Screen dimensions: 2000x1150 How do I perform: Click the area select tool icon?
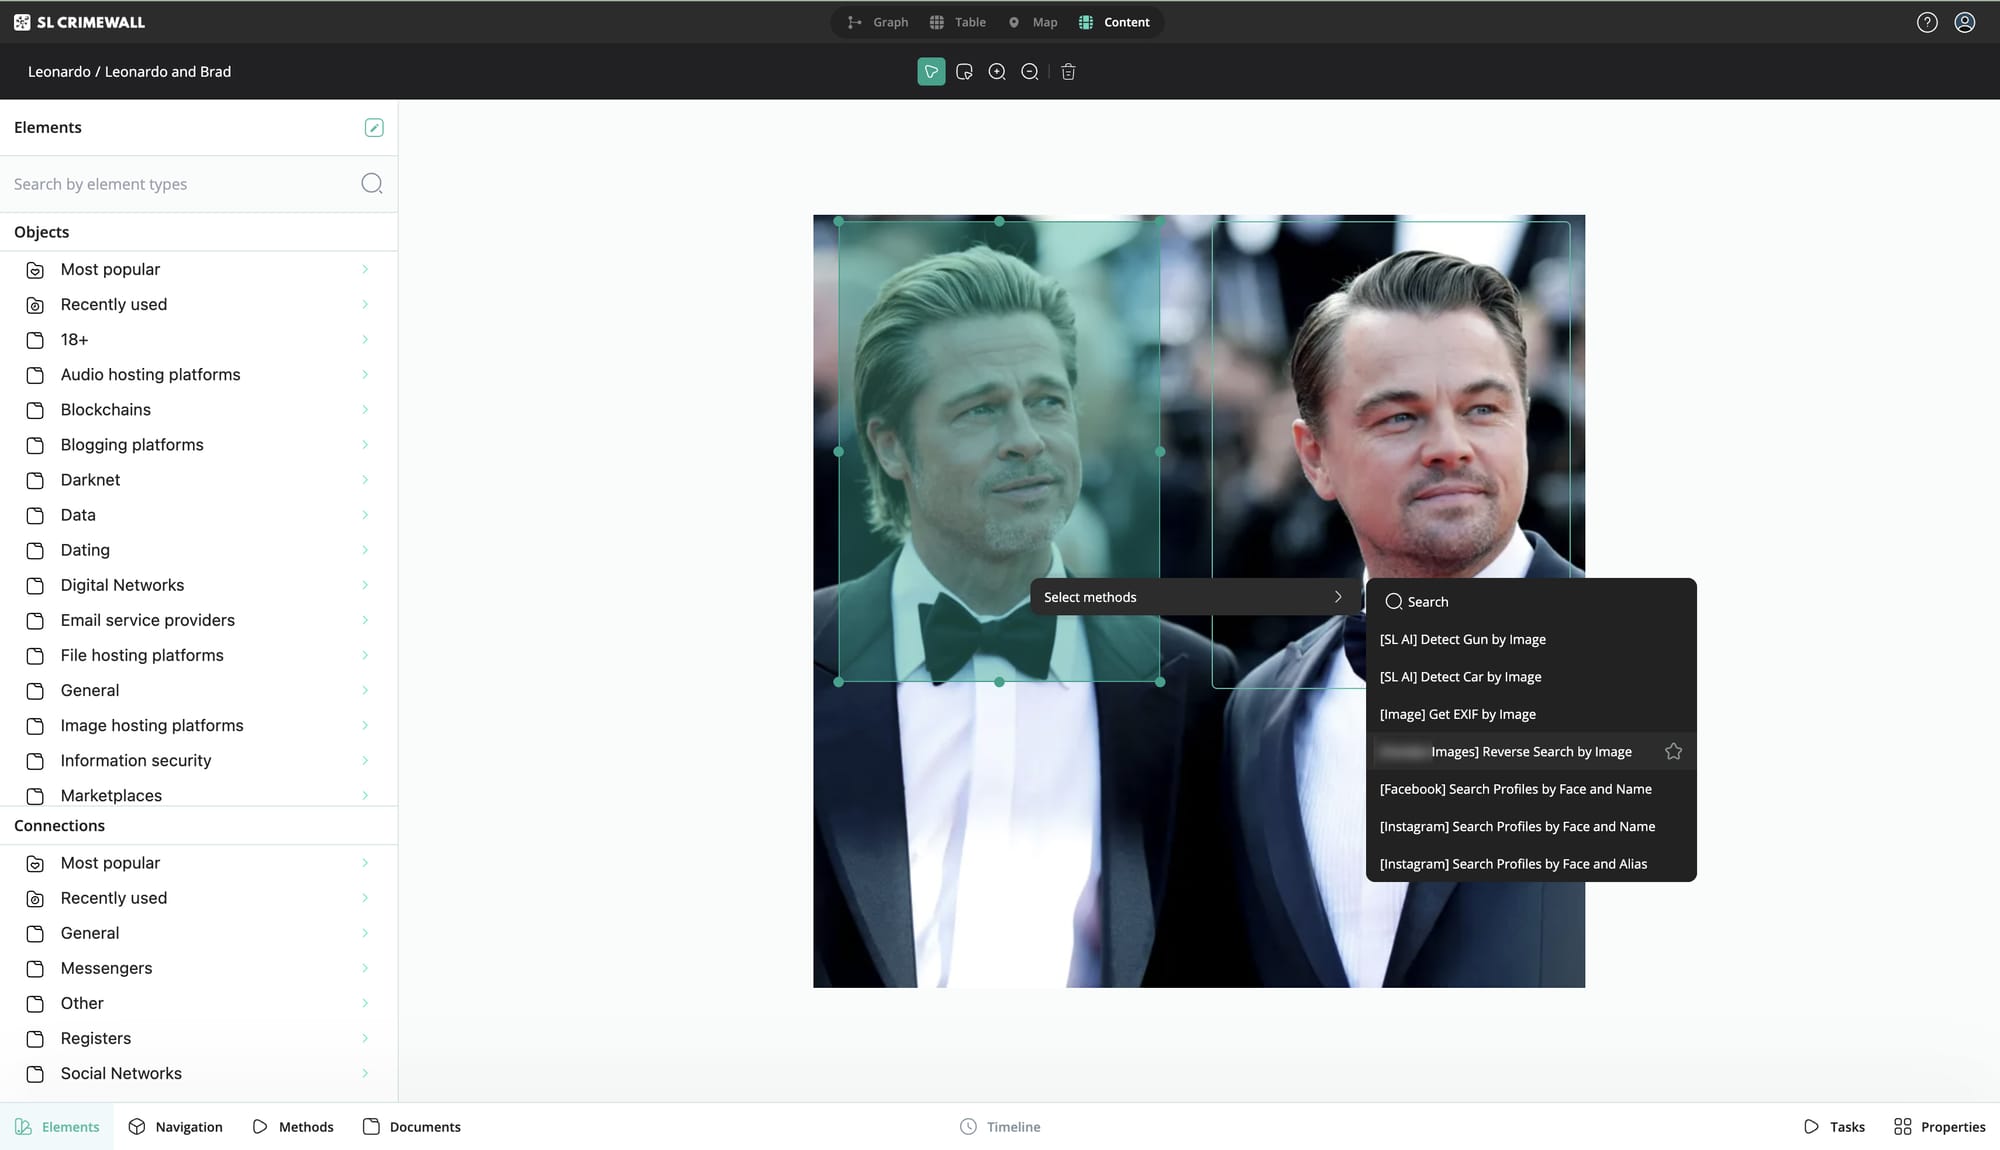(x=964, y=72)
